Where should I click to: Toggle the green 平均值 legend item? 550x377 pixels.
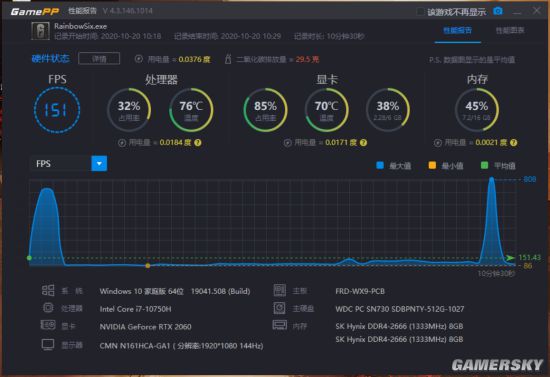tap(498, 166)
